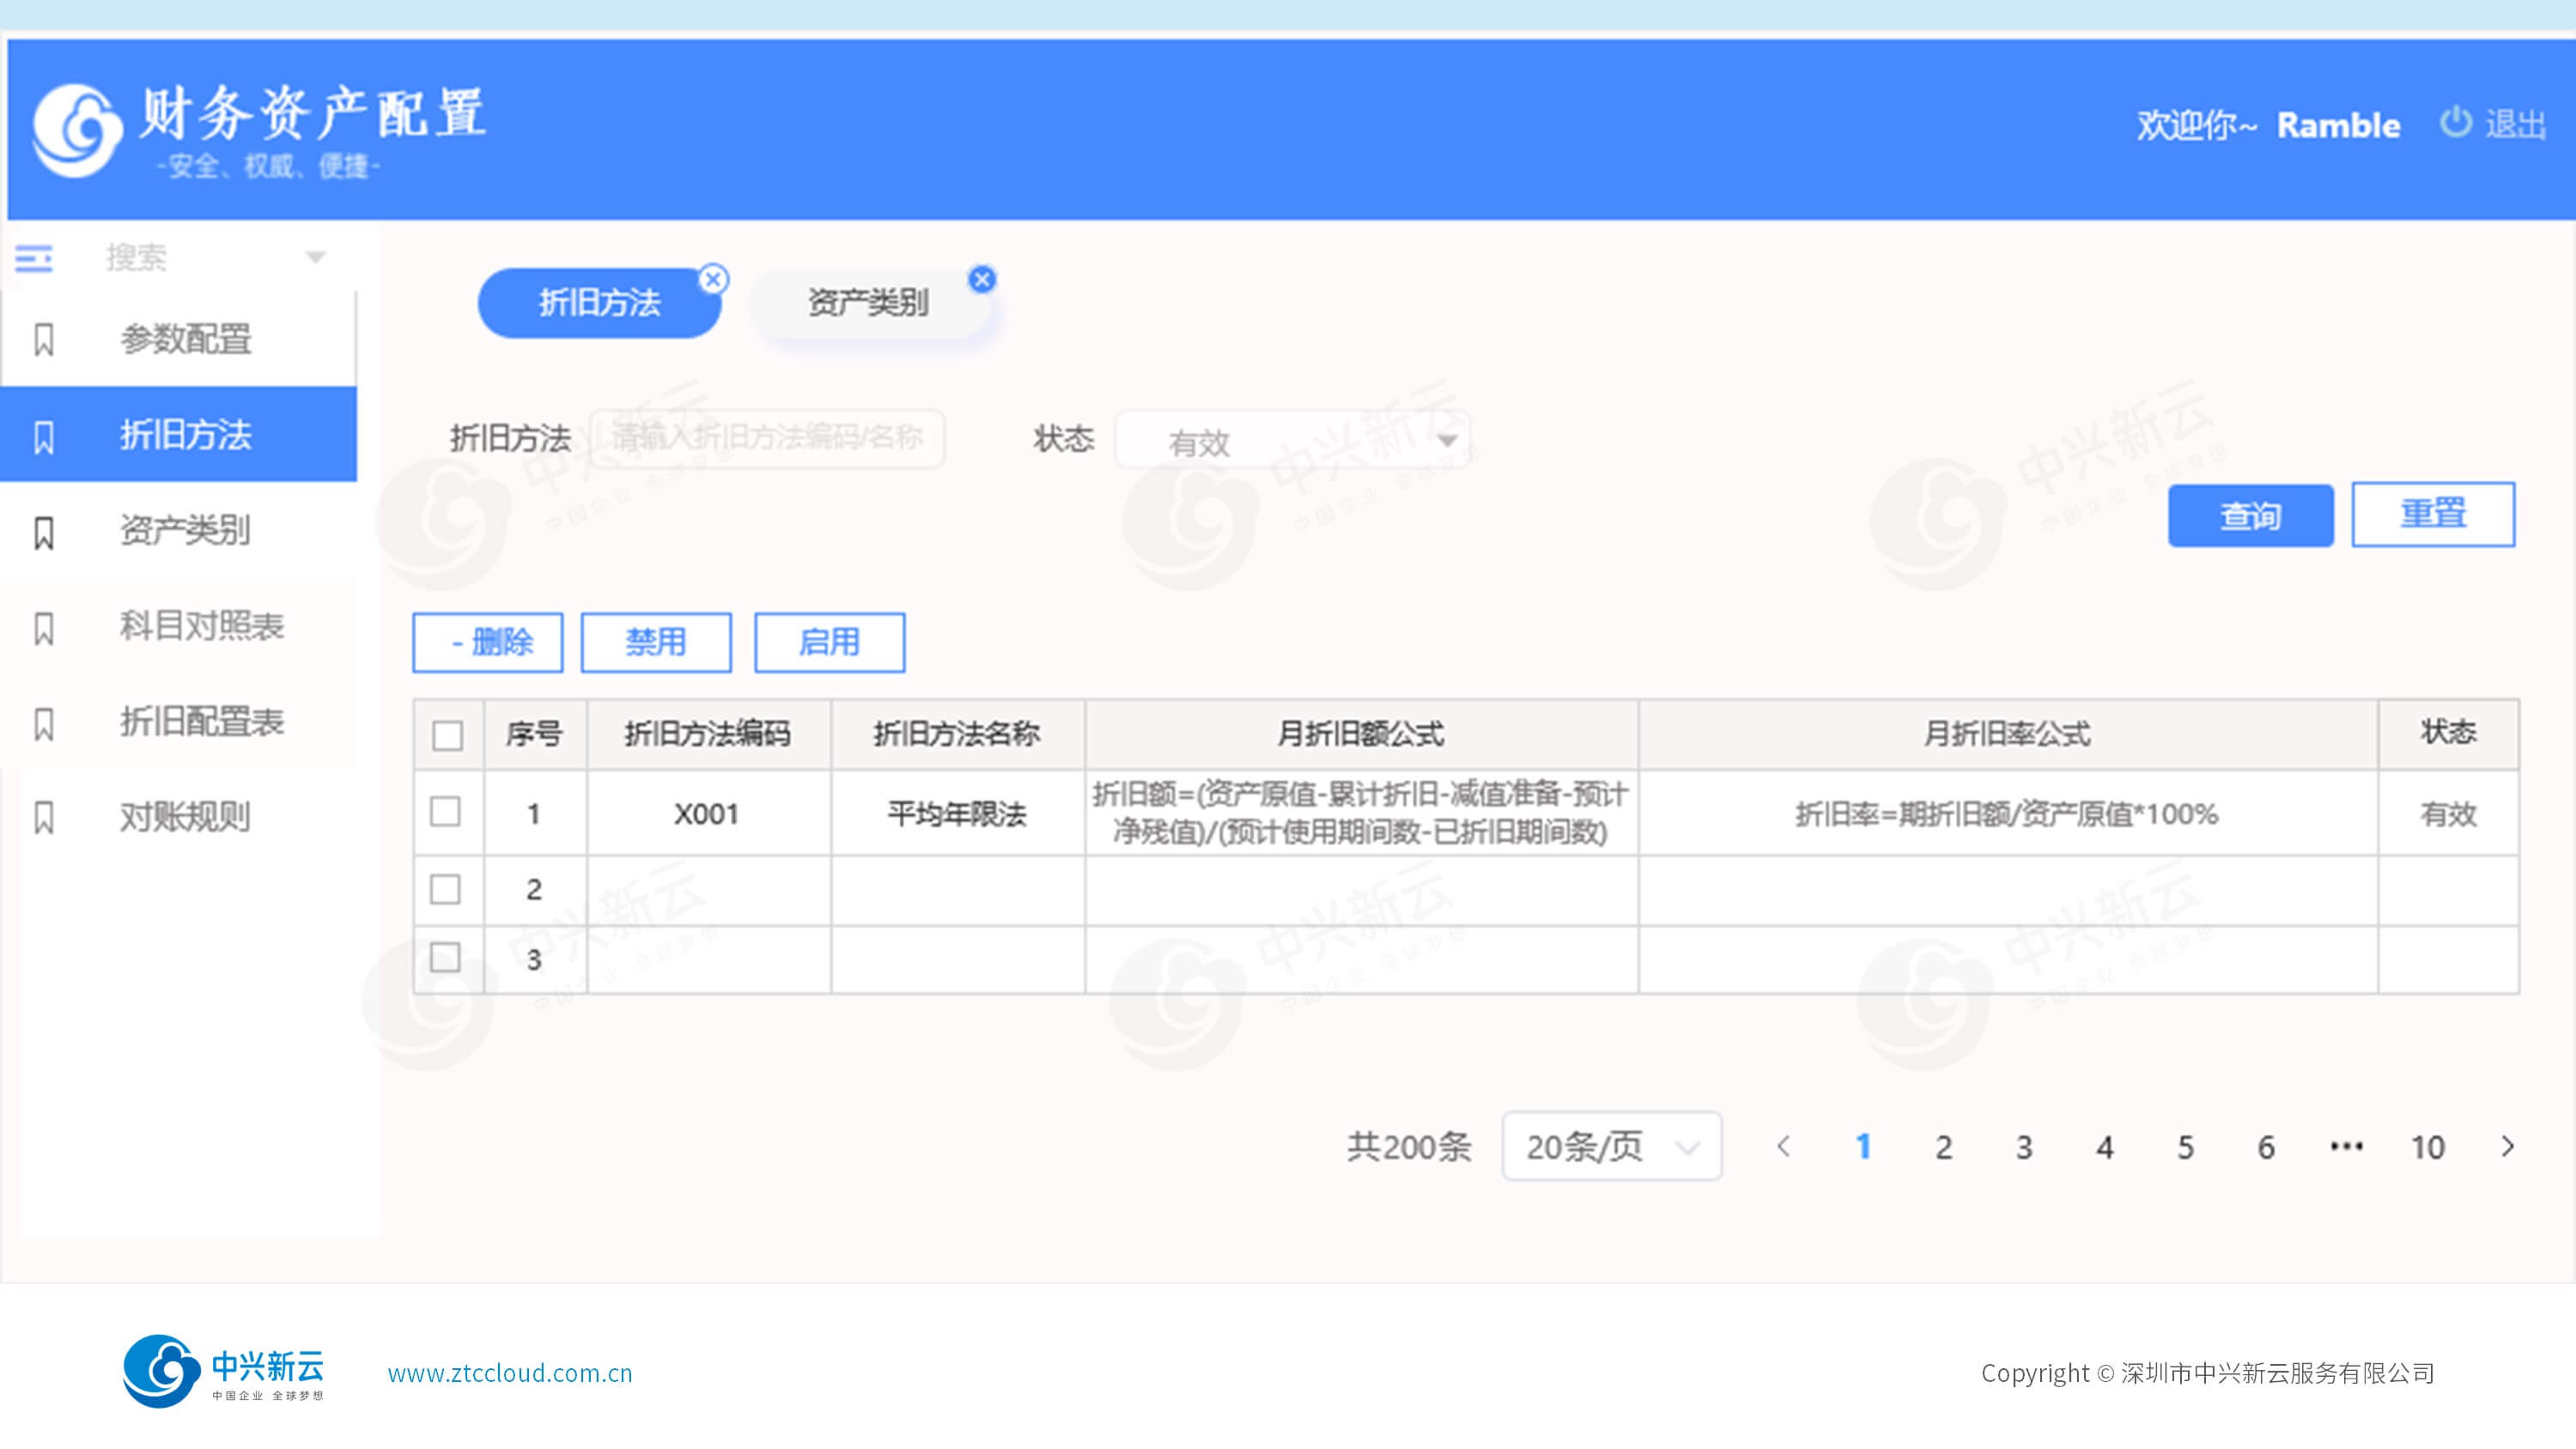Click the 有效 status cell in row 1

pyautogui.click(x=2448, y=813)
